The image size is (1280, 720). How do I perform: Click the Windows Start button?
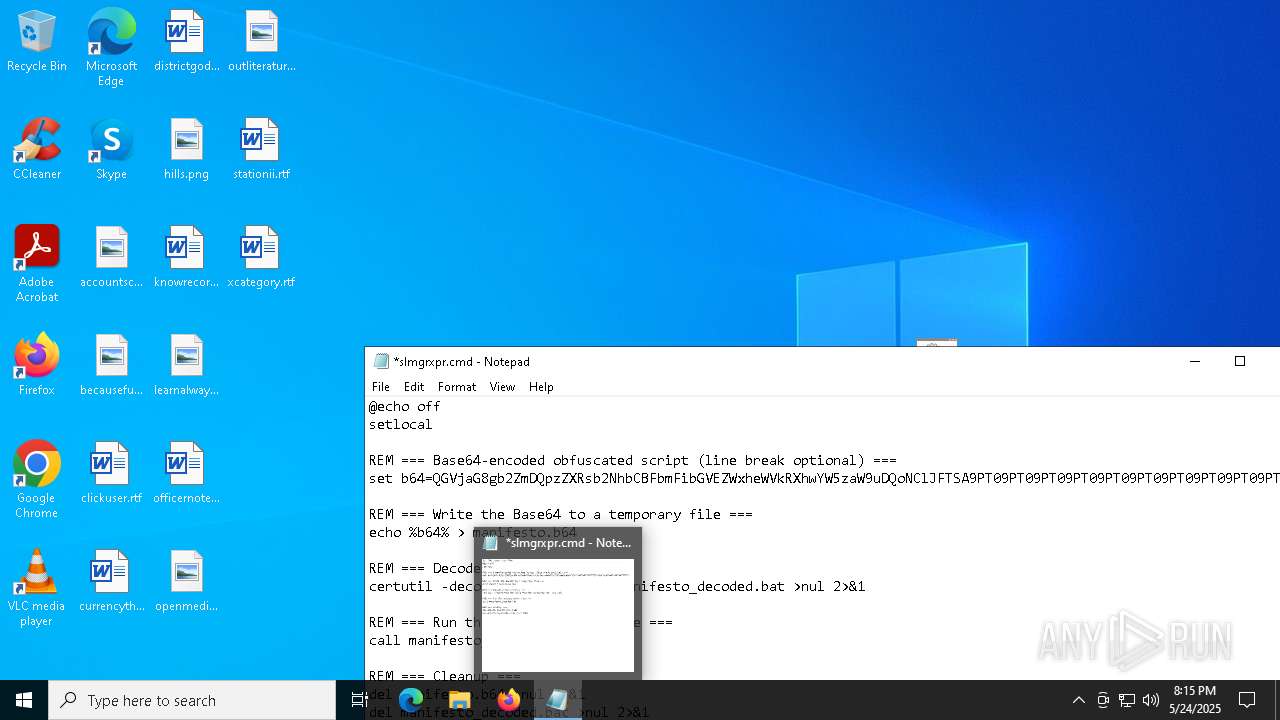[x=24, y=700]
